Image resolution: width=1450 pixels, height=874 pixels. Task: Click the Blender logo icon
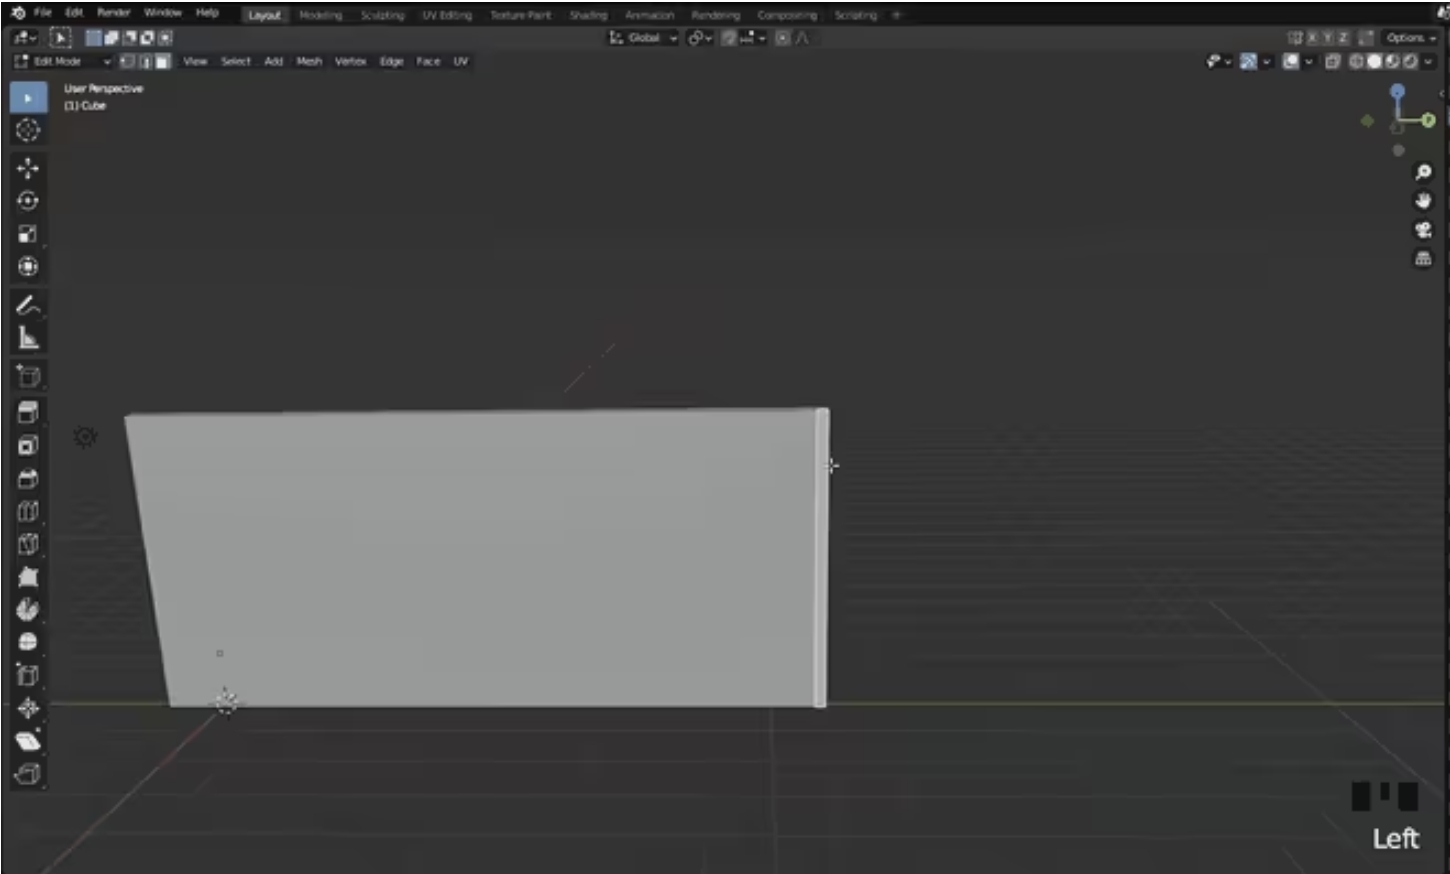point(18,13)
